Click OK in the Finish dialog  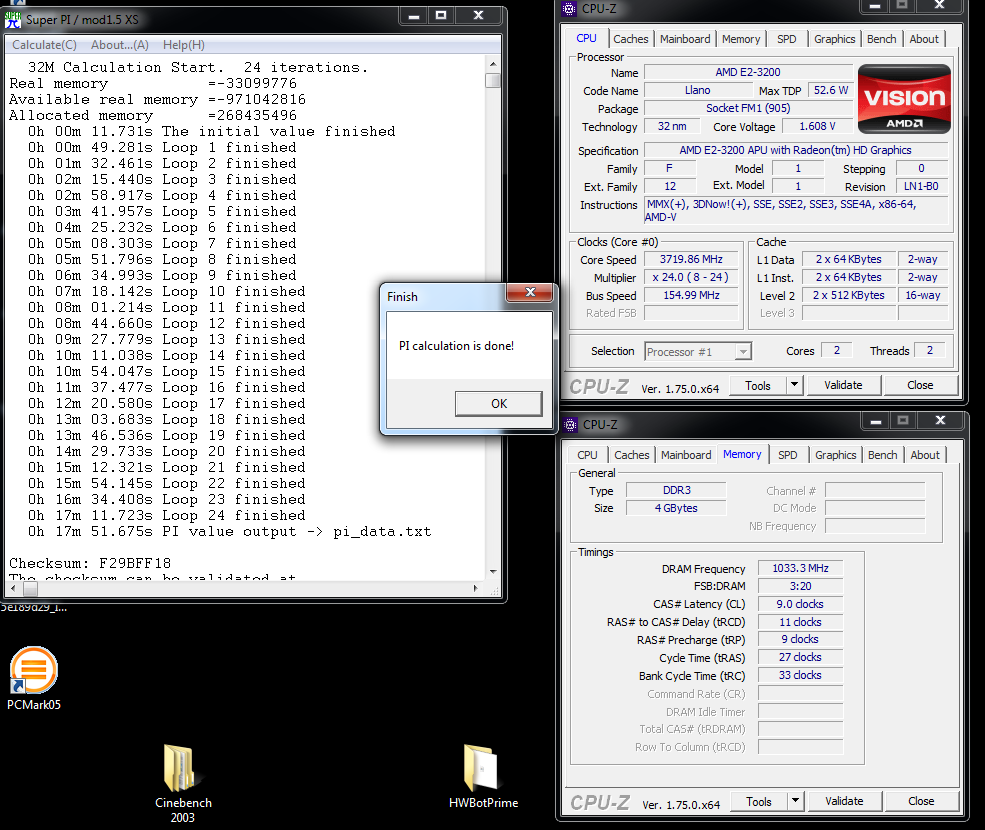[x=499, y=403]
